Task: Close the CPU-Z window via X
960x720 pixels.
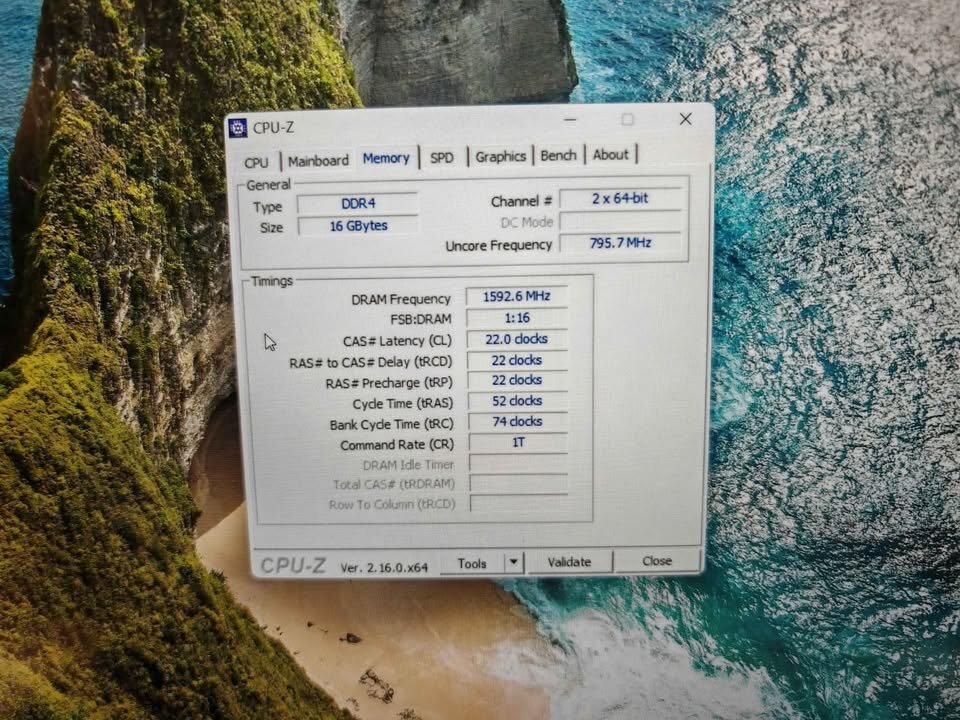Action: click(686, 119)
